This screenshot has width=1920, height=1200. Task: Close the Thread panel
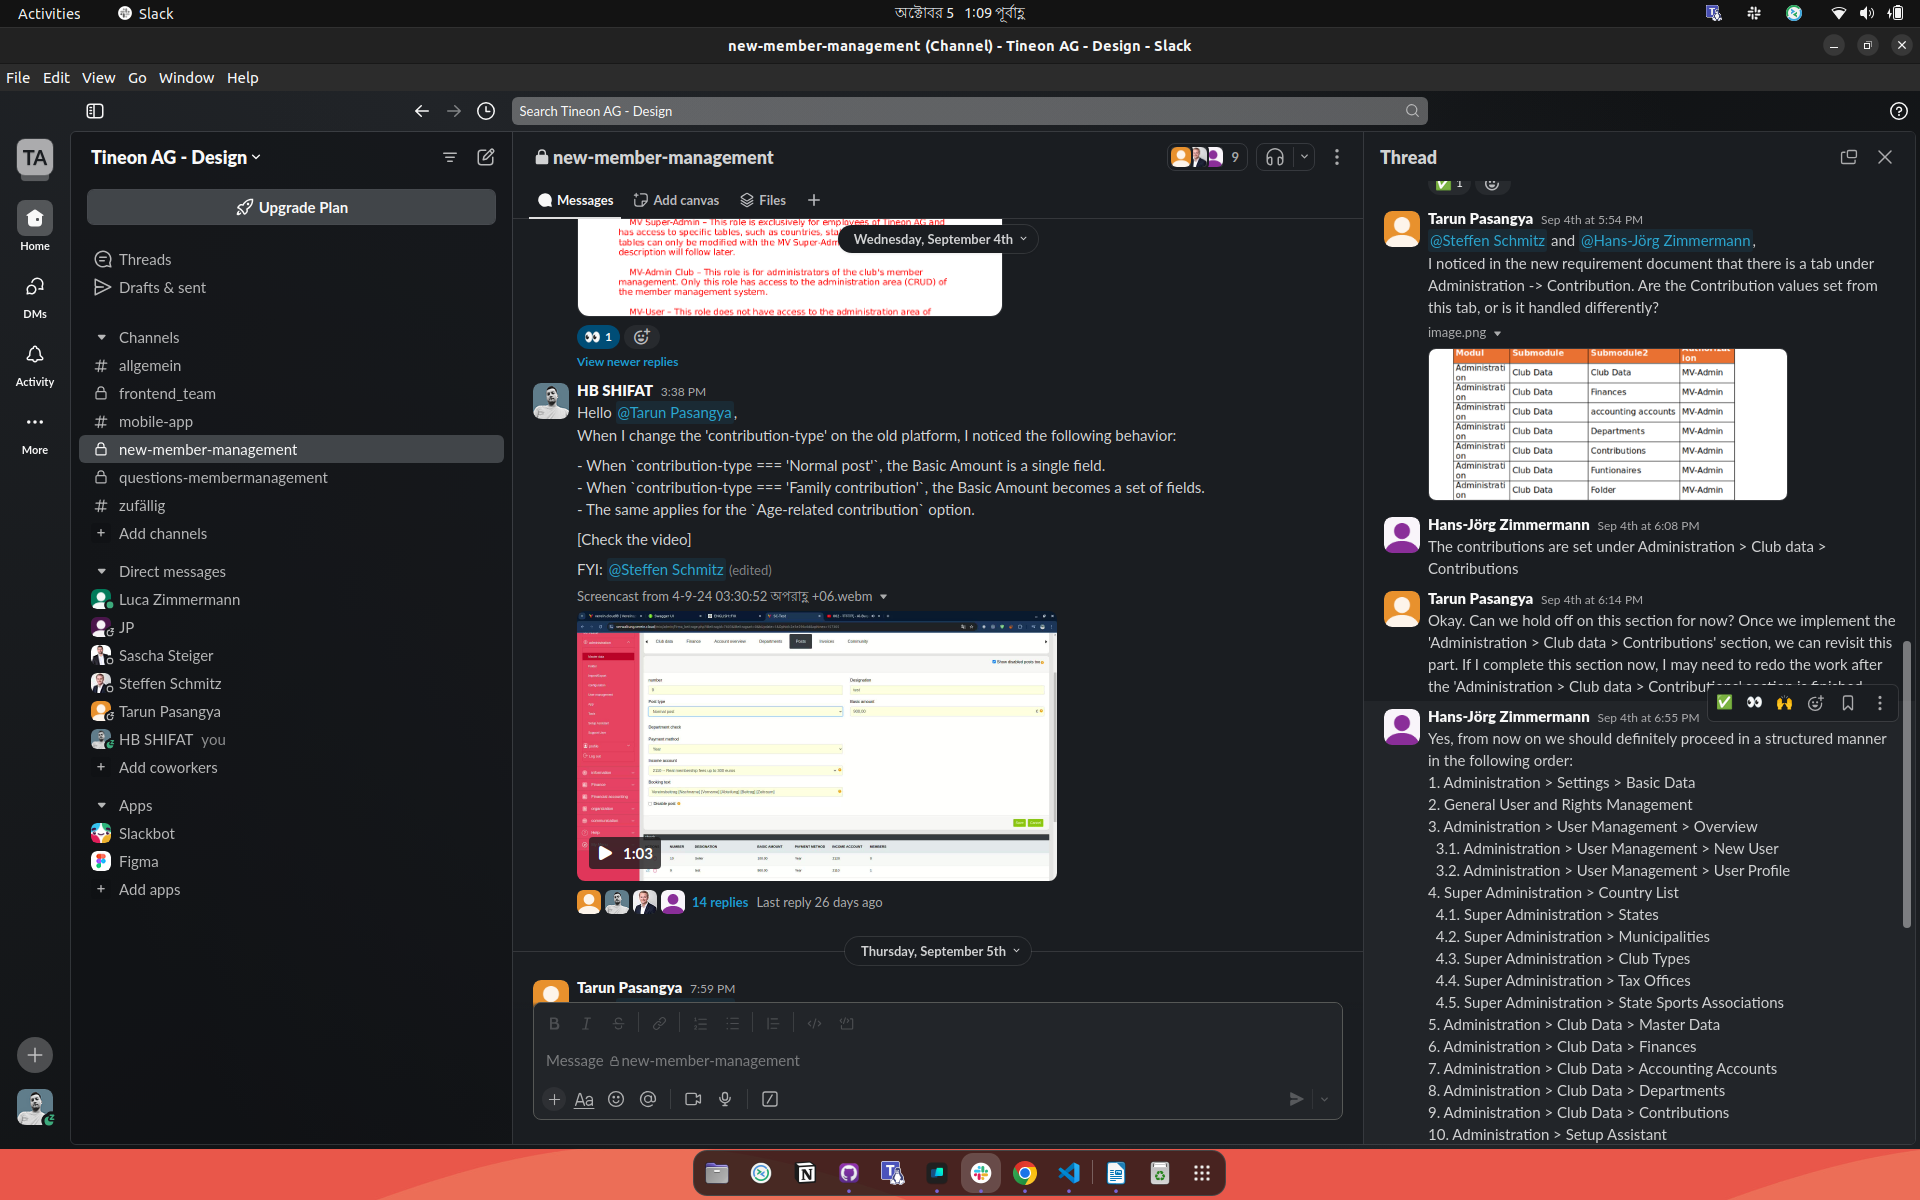[1885, 157]
